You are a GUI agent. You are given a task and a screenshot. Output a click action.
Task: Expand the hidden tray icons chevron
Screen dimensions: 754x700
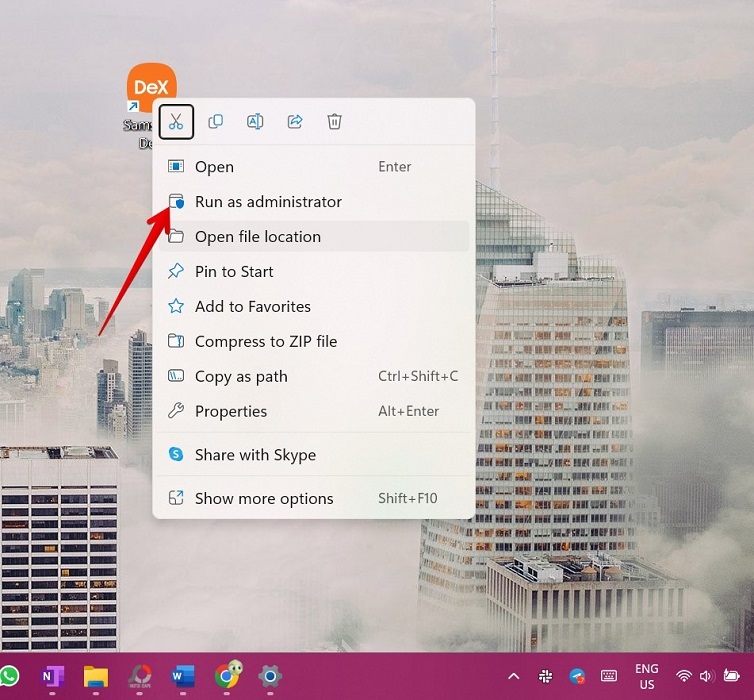(x=514, y=676)
